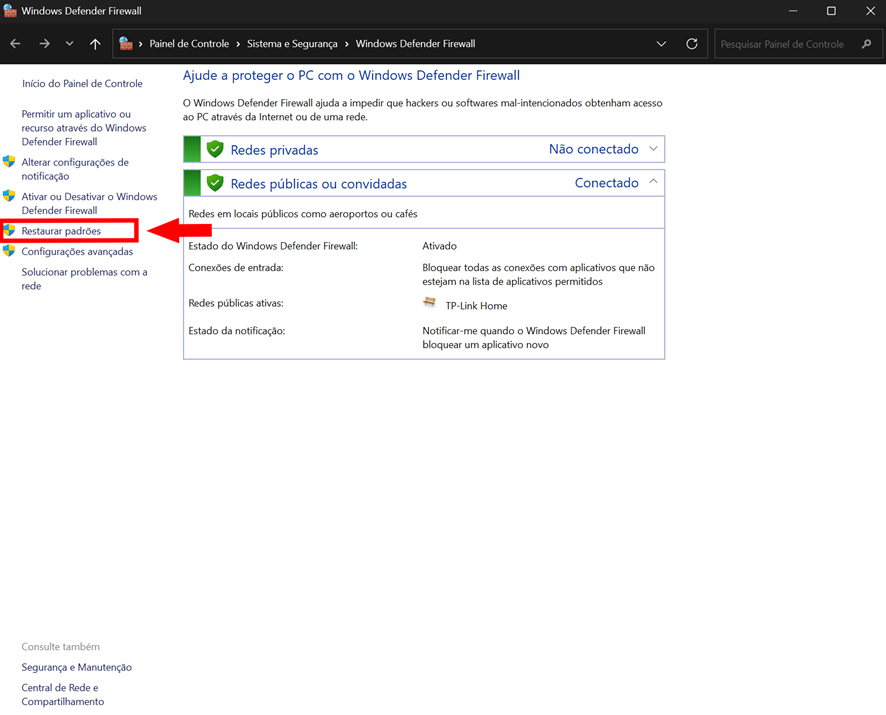Image resolution: width=886 pixels, height=715 pixels.
Task: Open Configurações avançadas link
Action: click(77, 252)
